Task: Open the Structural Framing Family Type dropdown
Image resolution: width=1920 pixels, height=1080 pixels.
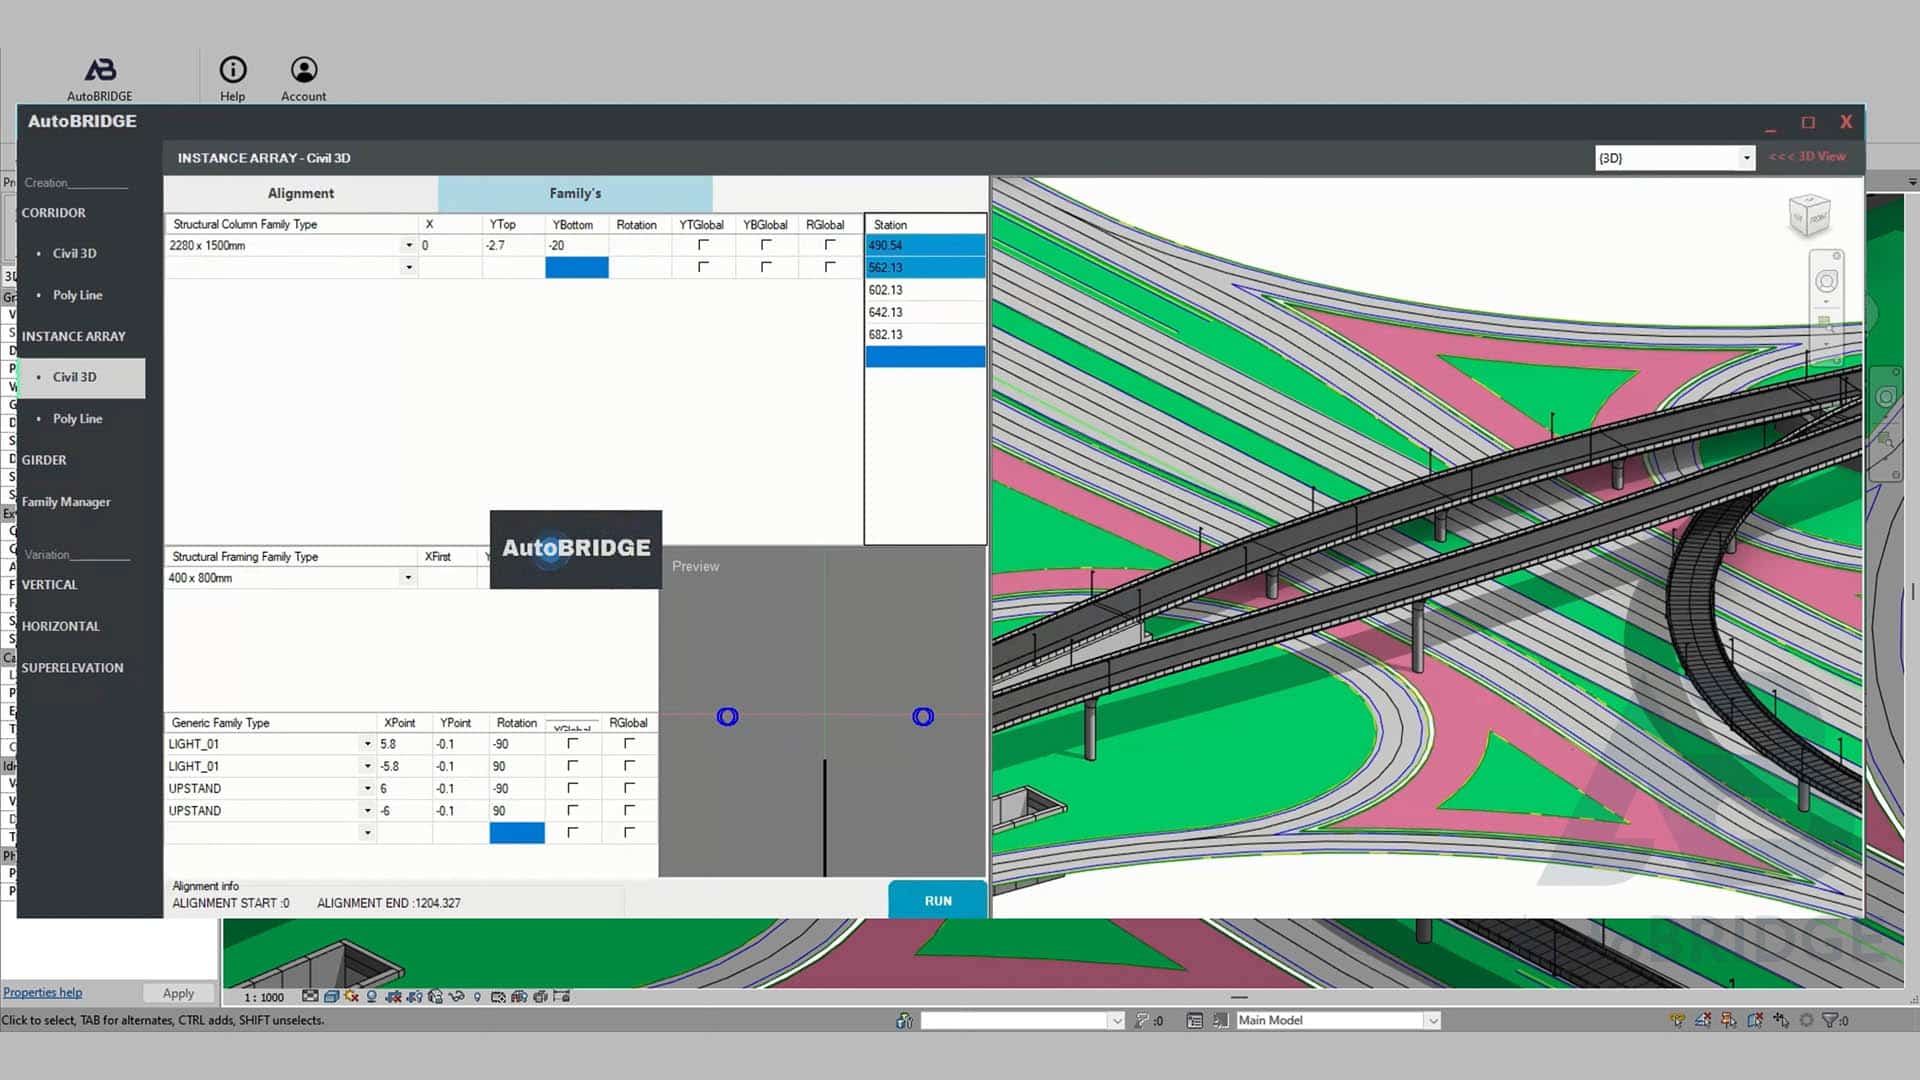Action: pyautogui.click(x=407, y=578)
